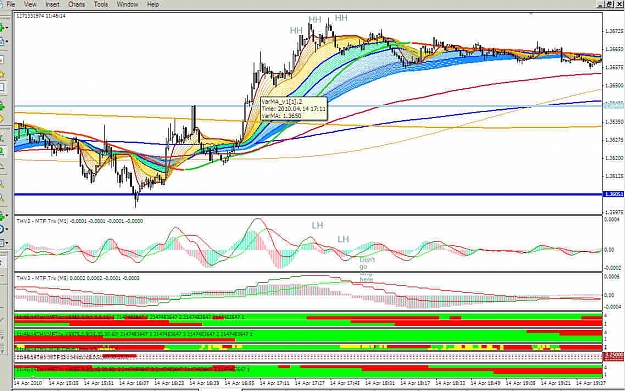Select the upper LH label near the Trix peak
This screenshot has height=391, width=625.
click(317, 226)
